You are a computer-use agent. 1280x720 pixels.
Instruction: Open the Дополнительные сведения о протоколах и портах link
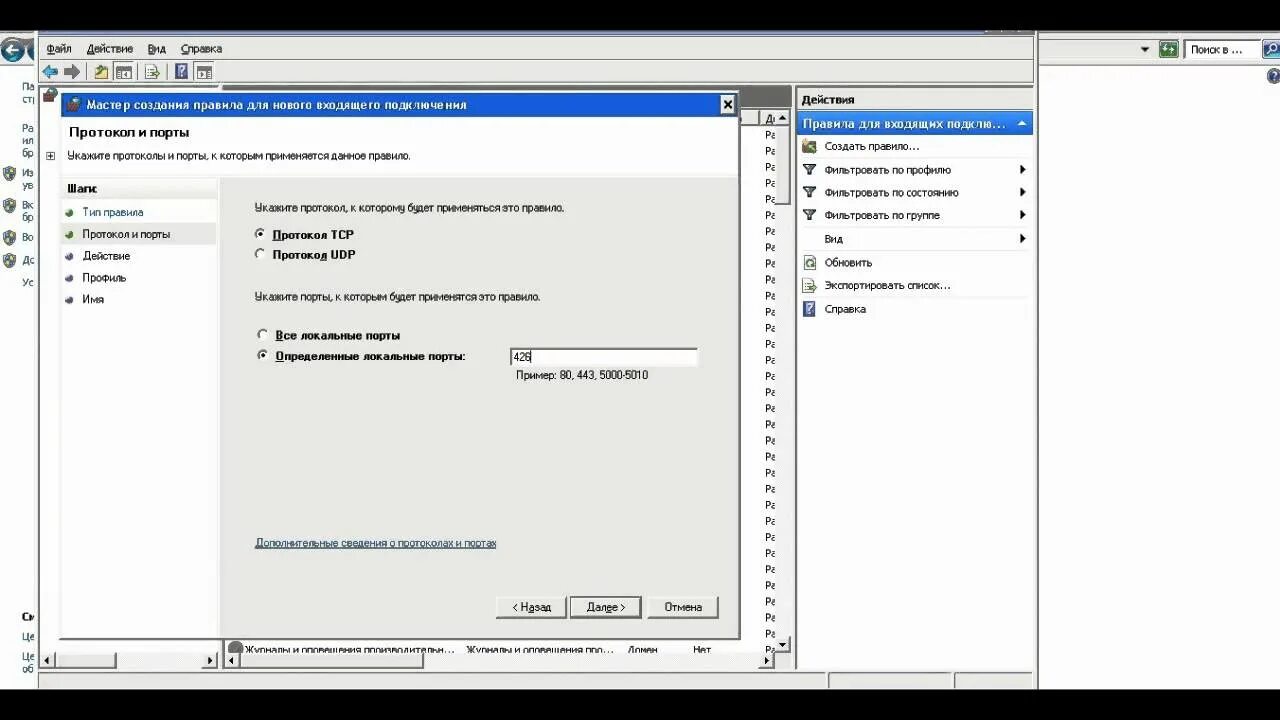click(x=376, y=543)
